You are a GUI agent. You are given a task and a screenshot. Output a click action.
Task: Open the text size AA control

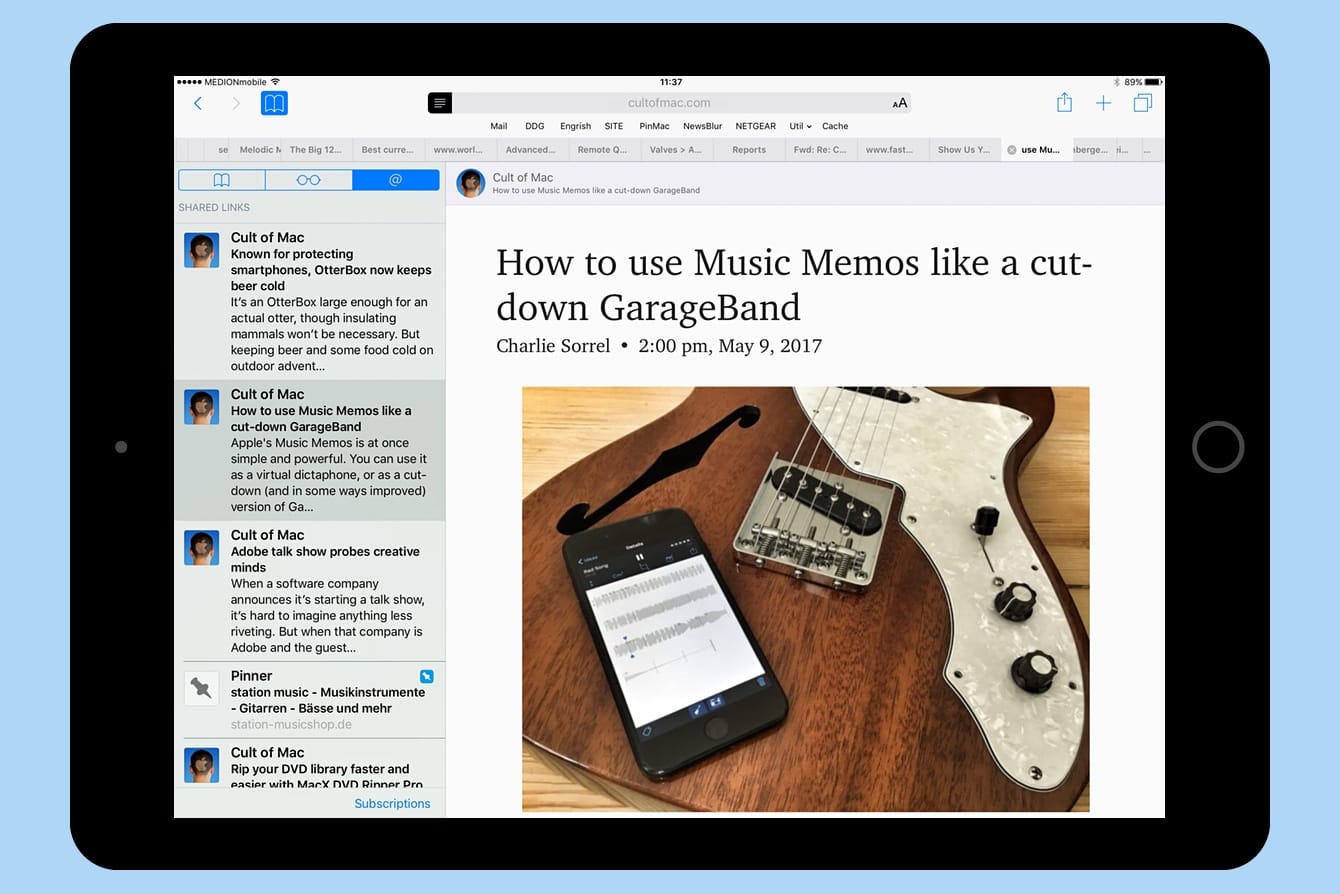click(x=900, y=103)
